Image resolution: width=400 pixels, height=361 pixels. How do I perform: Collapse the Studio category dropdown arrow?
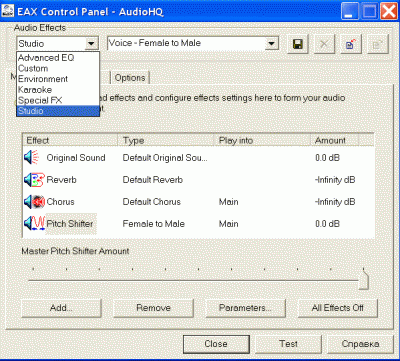tap(91, 43)
